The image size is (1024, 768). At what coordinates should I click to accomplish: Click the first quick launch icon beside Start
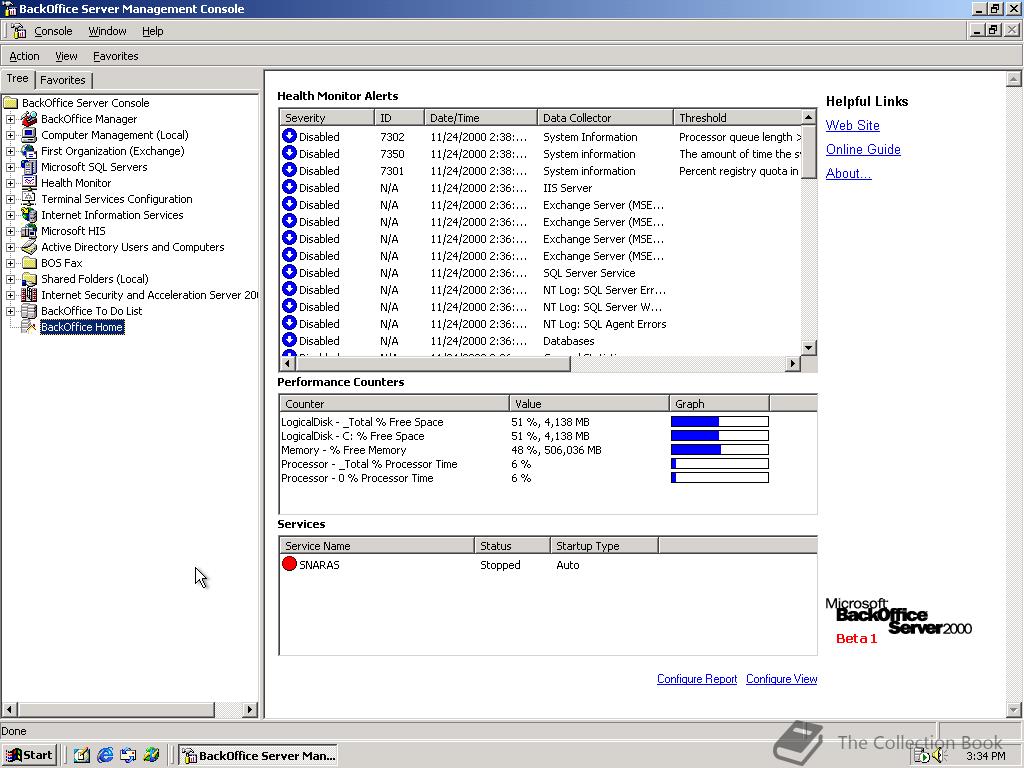click(x=82, y=755)
